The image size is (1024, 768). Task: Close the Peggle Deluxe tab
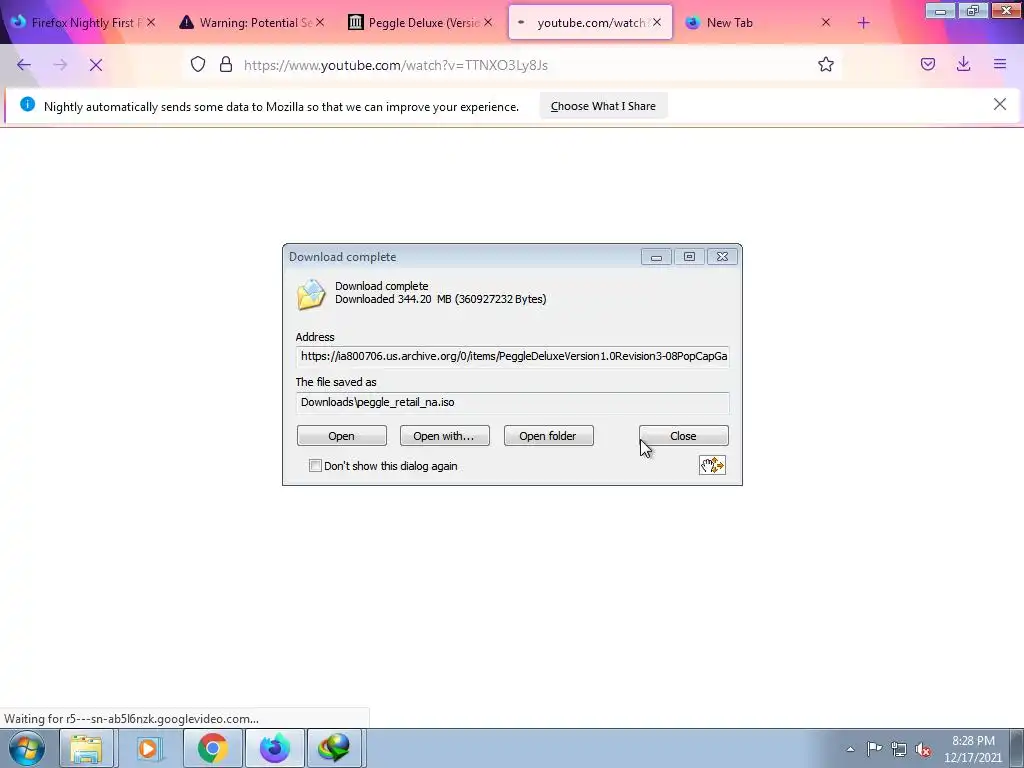(488, 22)
